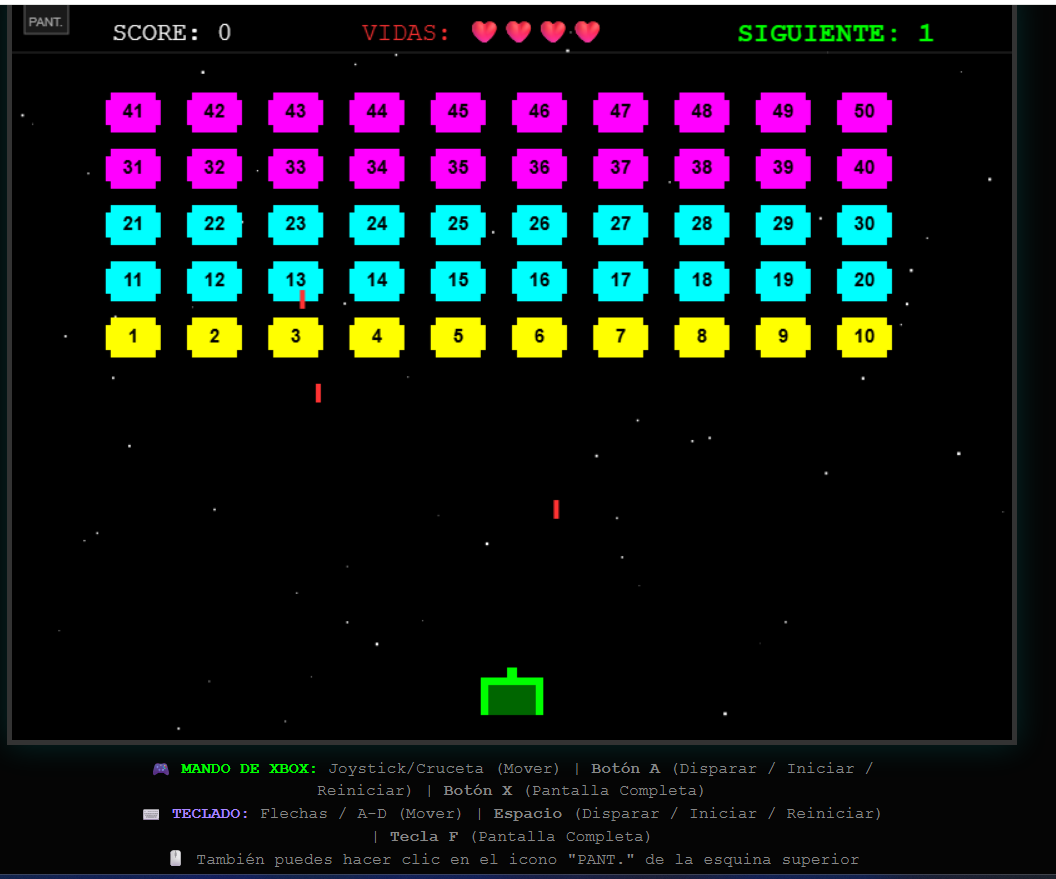Click magenta block number 48
Viewport: 1056px width, 879px height.
coord(702,112)
